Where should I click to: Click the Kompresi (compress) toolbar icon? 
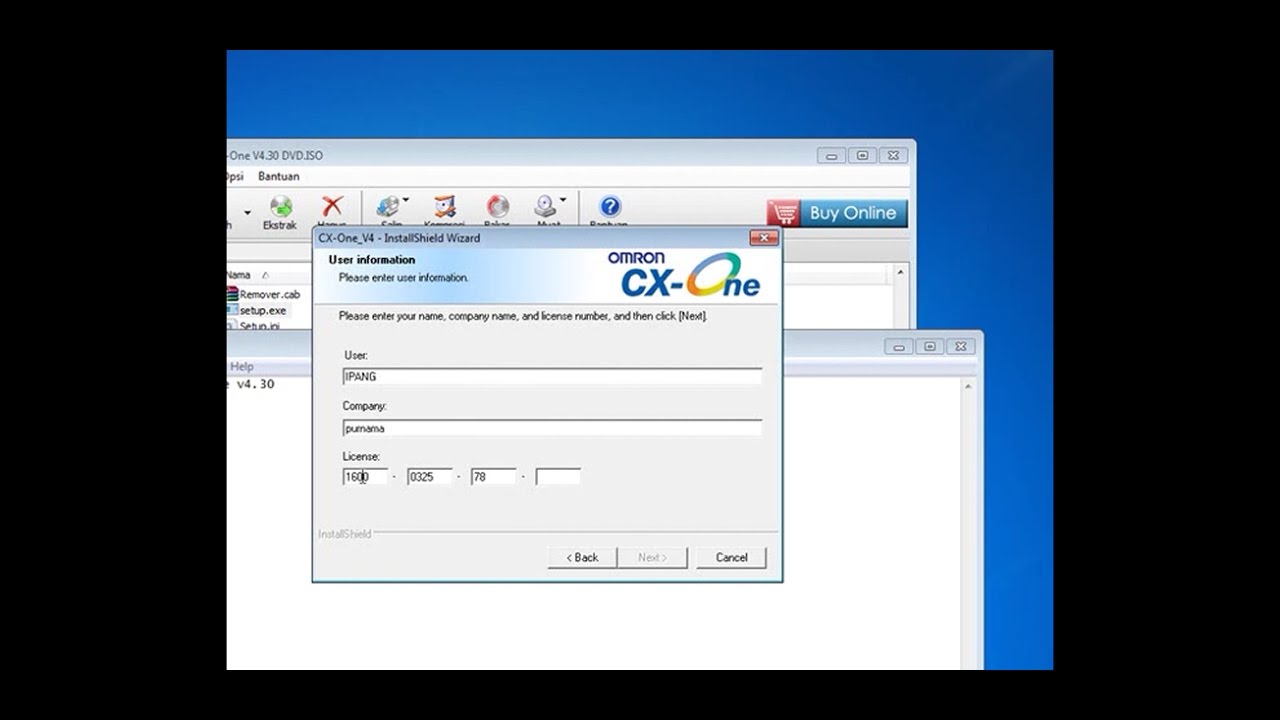(x=445, y=207)
